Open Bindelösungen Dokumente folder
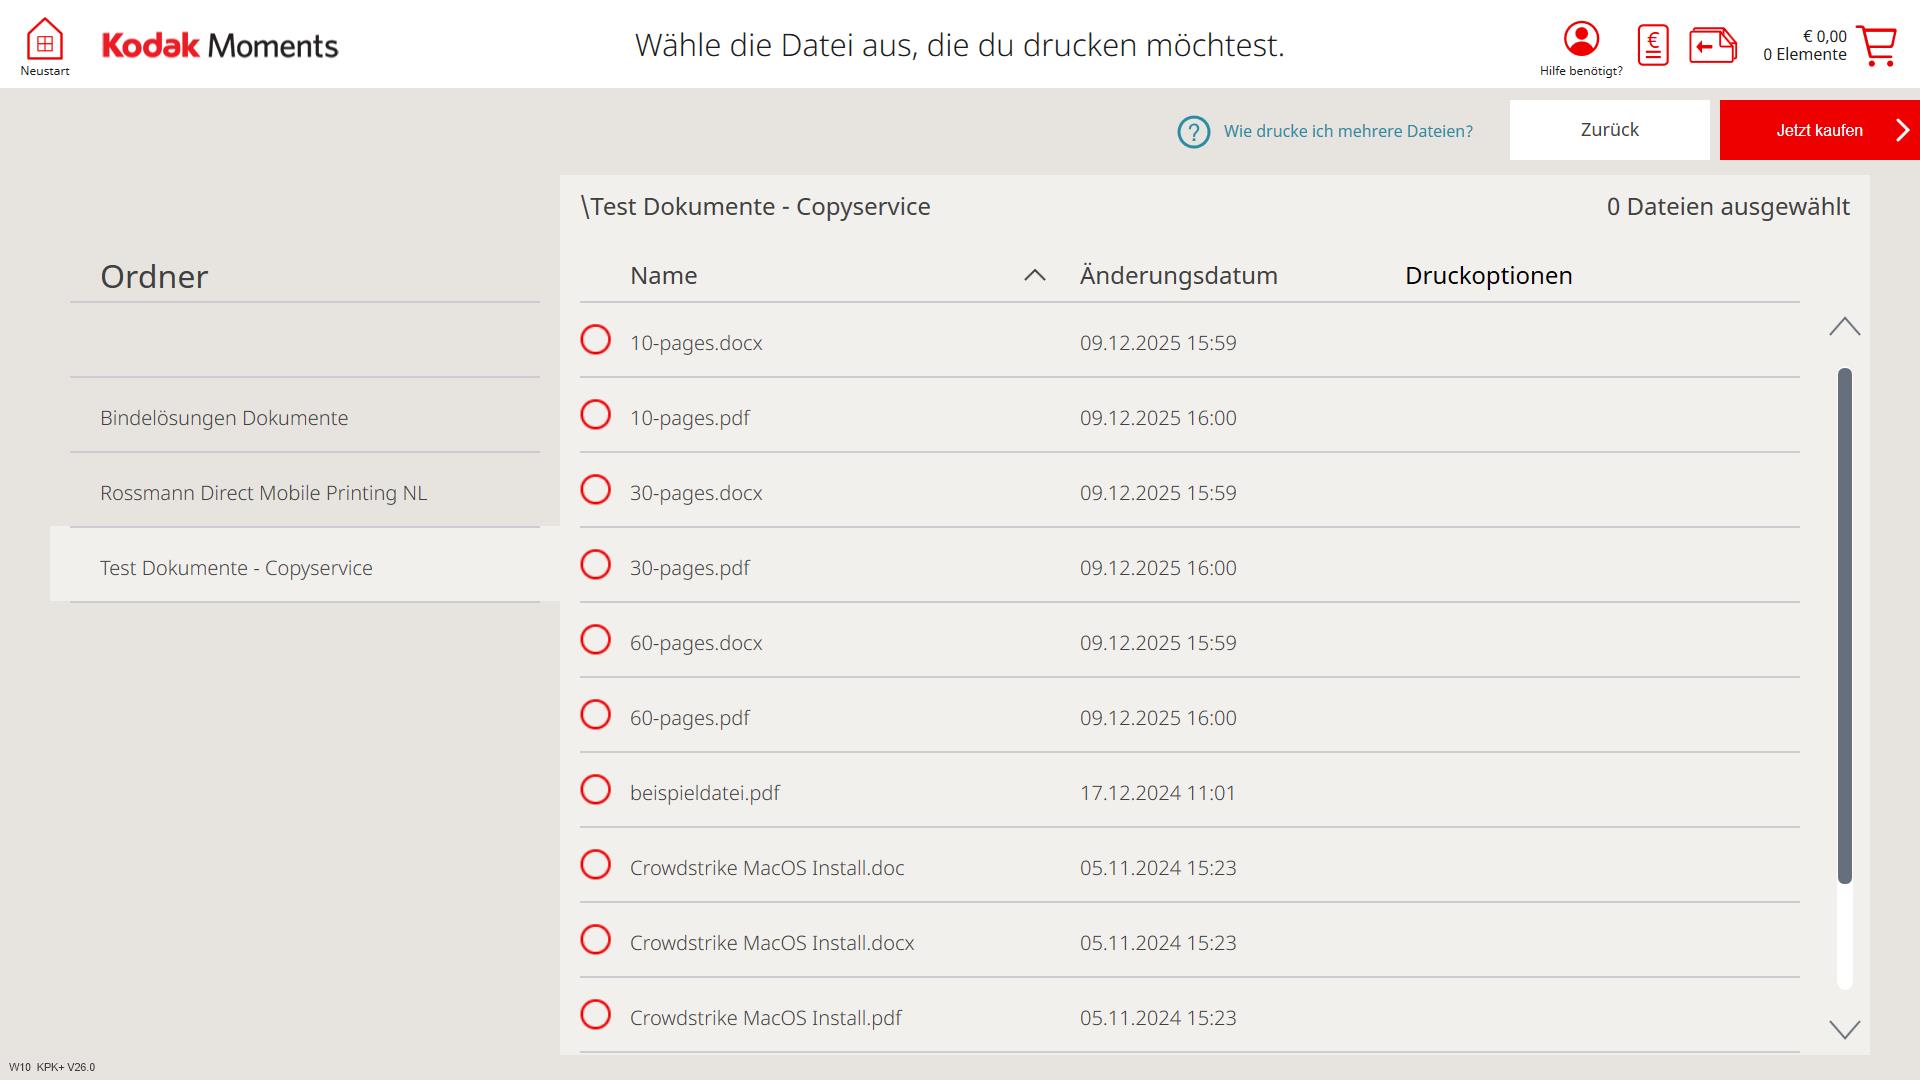 click(224, 418)
